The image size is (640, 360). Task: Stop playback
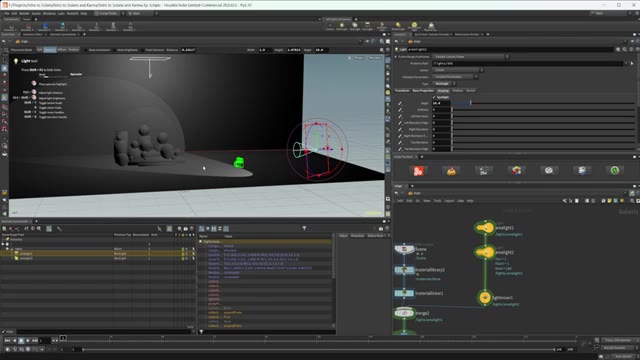click(21, 340)
